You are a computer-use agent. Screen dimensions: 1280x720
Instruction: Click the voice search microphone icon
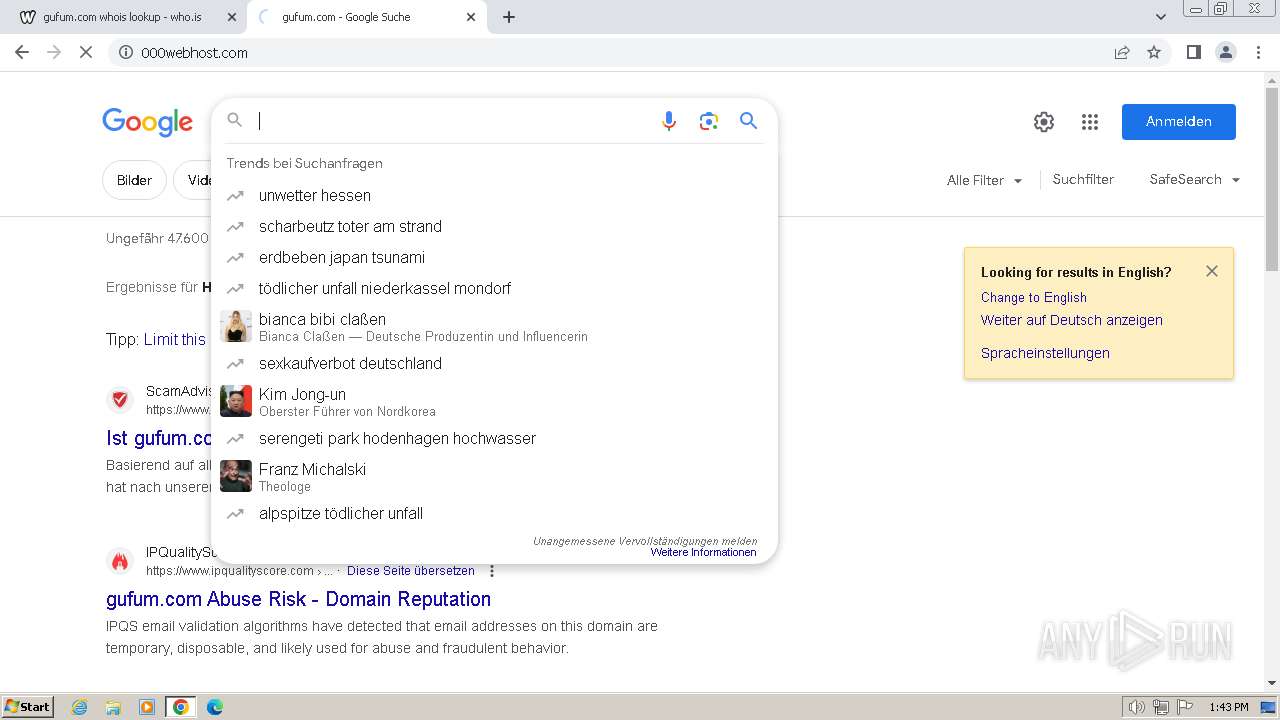[x=669, y=121]
